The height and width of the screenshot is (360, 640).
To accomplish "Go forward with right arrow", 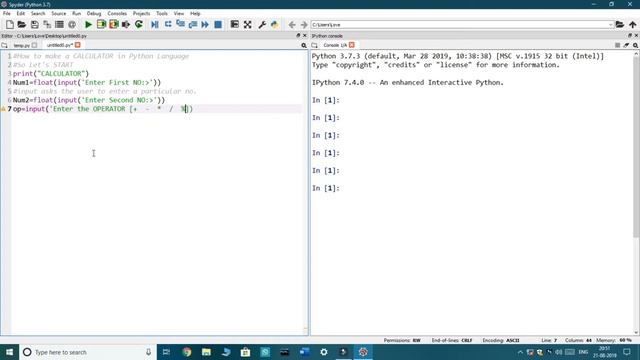I will coord(304,24).
